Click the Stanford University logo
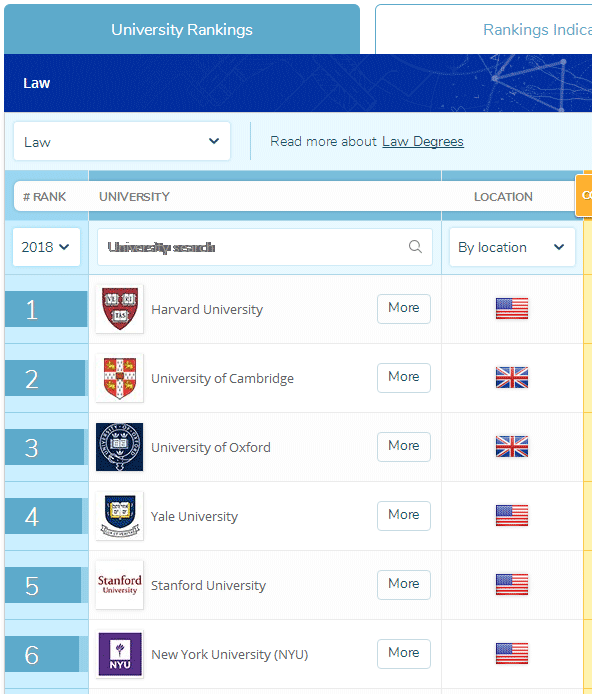The image size is (592, 694). 119,585
